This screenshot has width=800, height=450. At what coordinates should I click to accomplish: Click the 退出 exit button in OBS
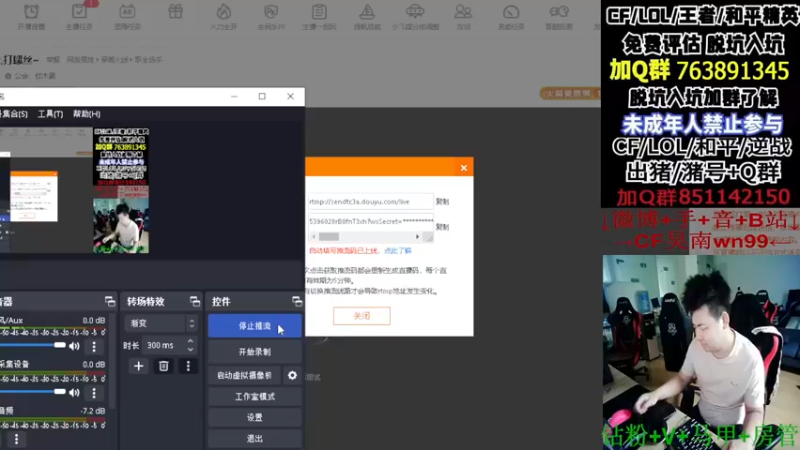click(x=255, y=439)
